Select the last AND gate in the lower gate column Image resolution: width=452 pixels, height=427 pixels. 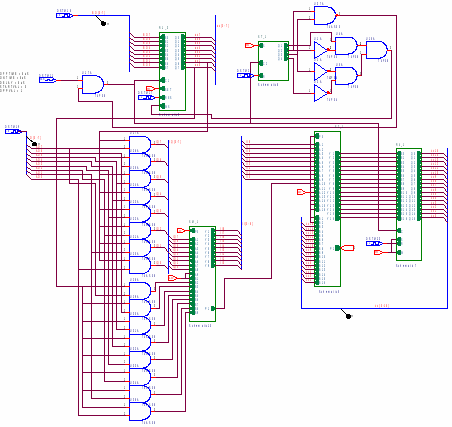140,411
